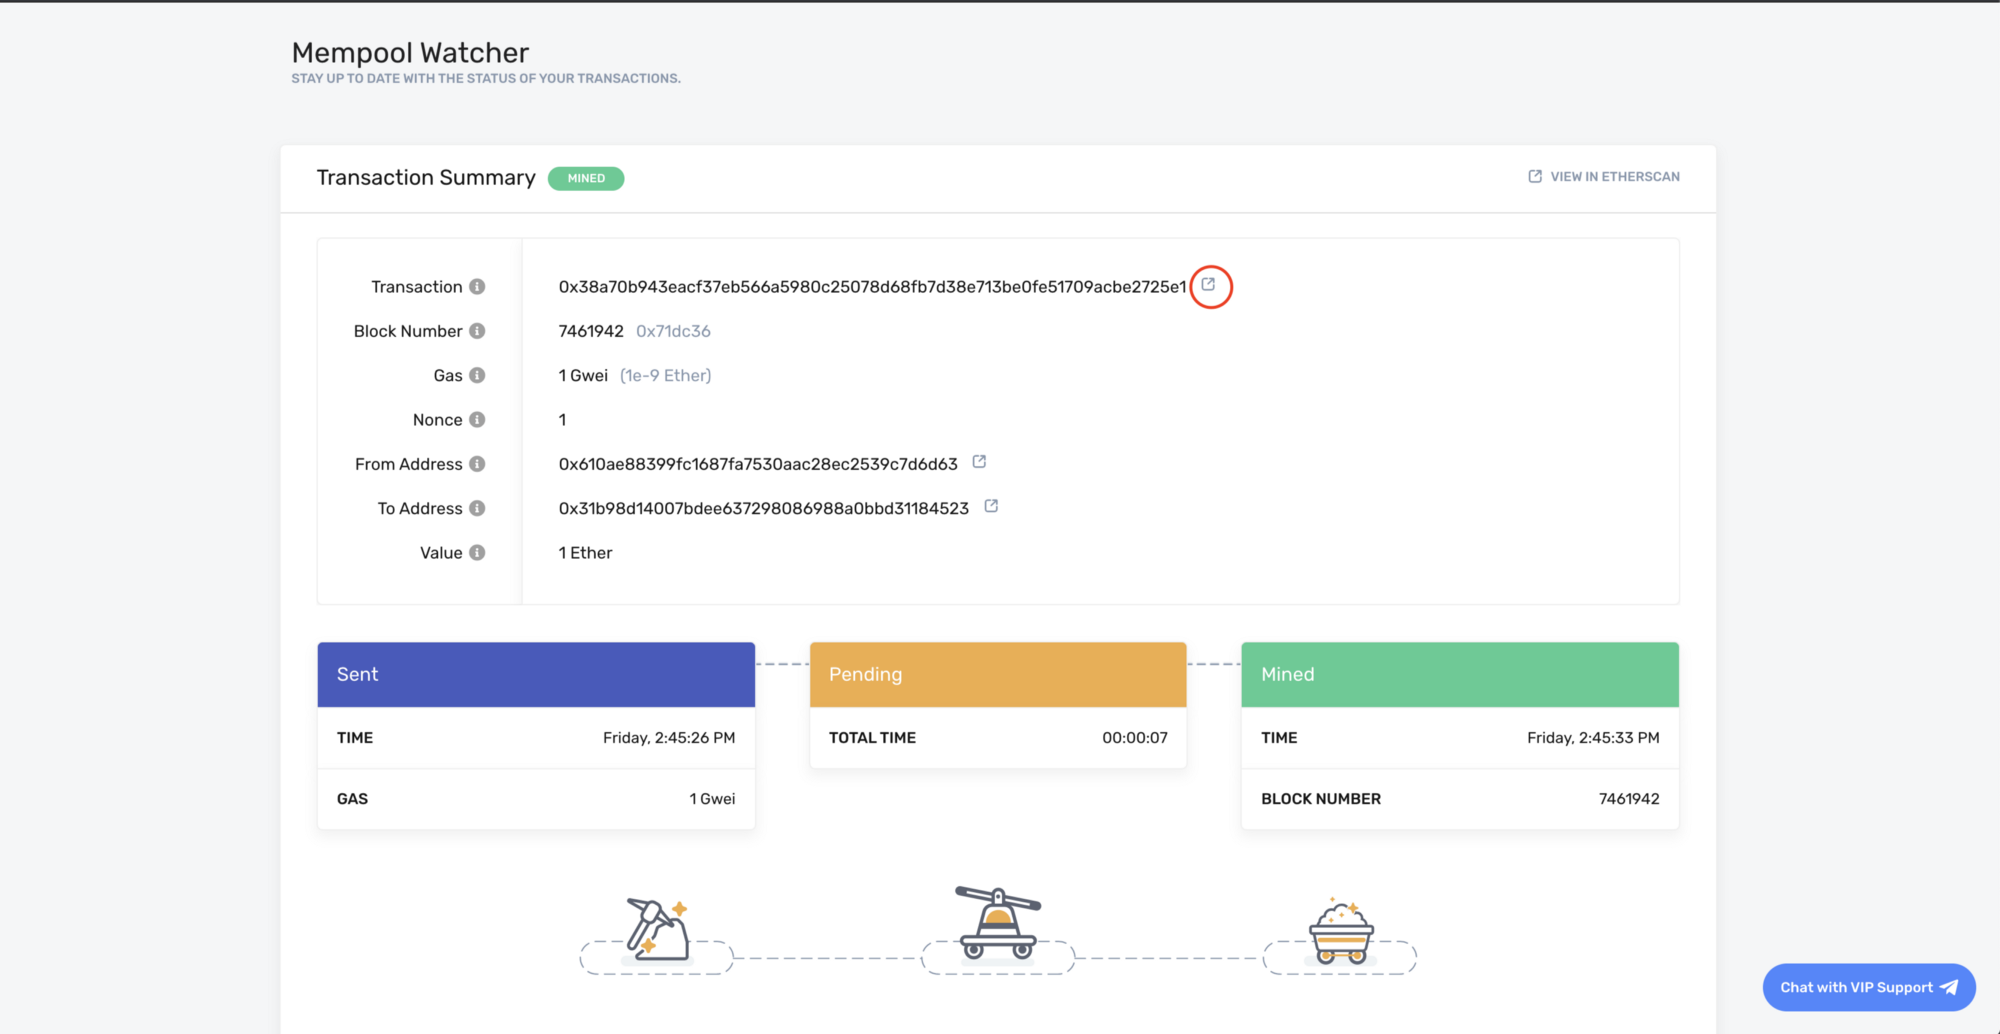The width and height of the screenshot is (2000, 1034).
Task: Select the Pending stage header
Action: [x=997, y=675]
